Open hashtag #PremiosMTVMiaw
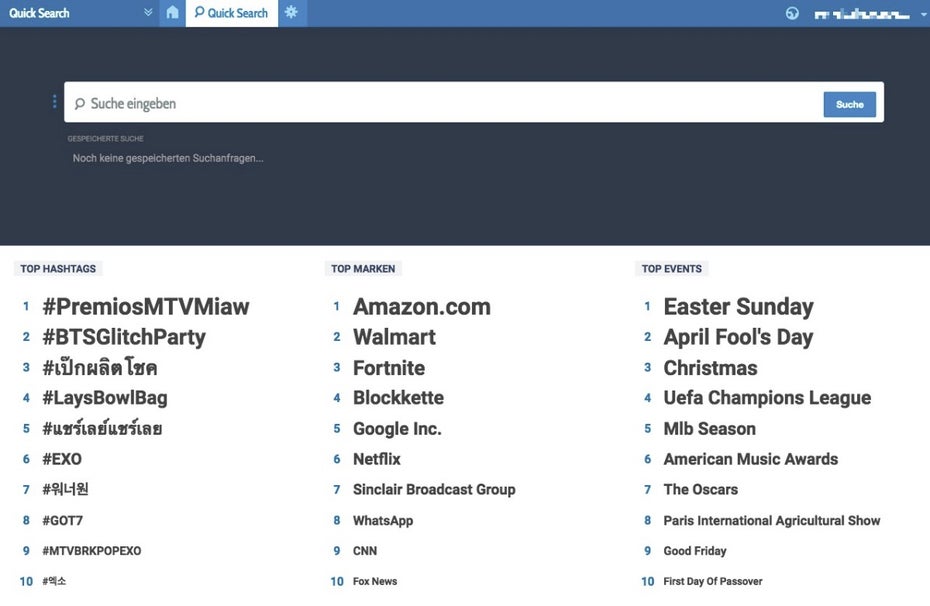The width and height of the screenshot is (930, 606). pyautogui.click(x=146, y=307)
